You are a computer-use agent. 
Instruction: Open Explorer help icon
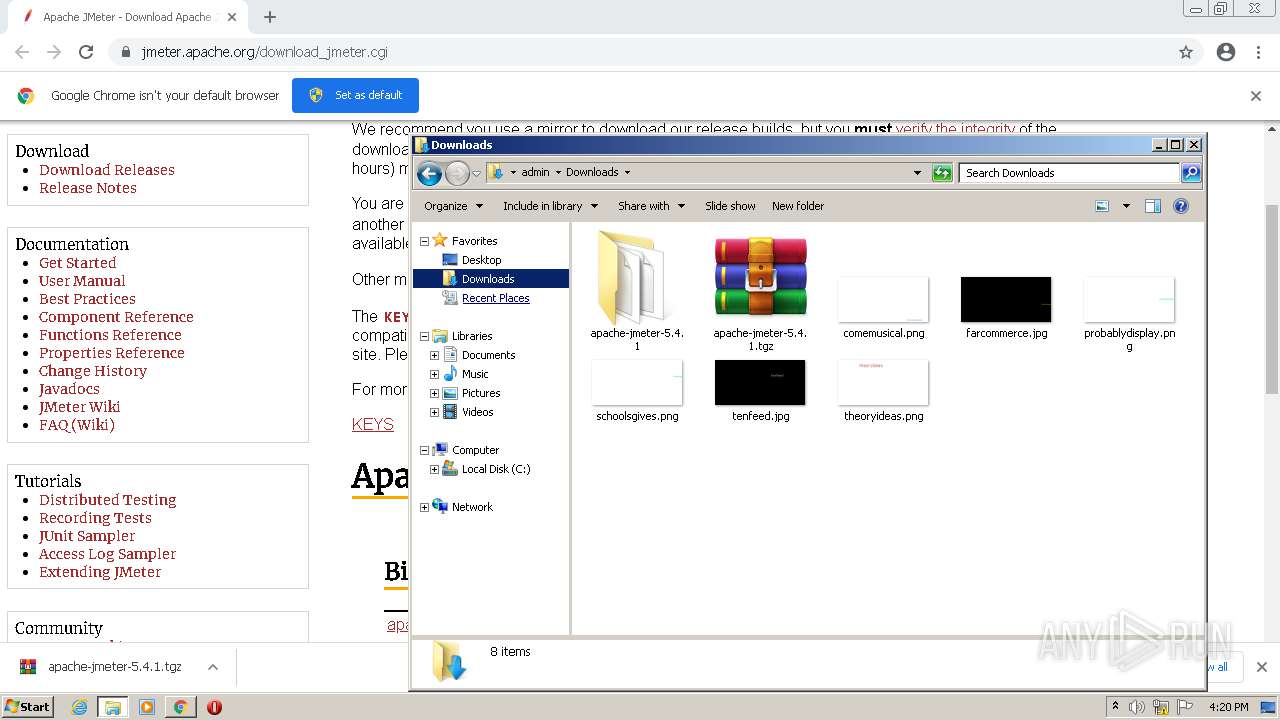click(1181, 206)
